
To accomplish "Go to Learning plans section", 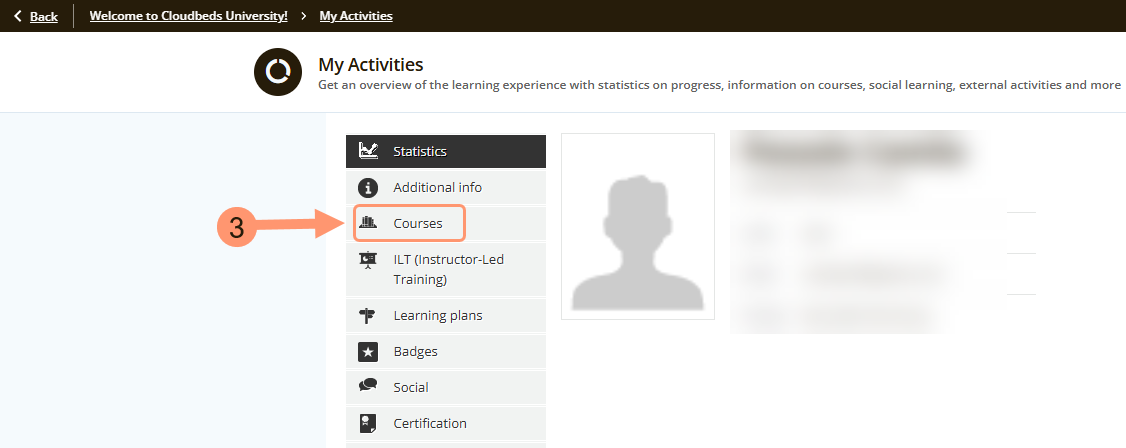I will 438,316.
